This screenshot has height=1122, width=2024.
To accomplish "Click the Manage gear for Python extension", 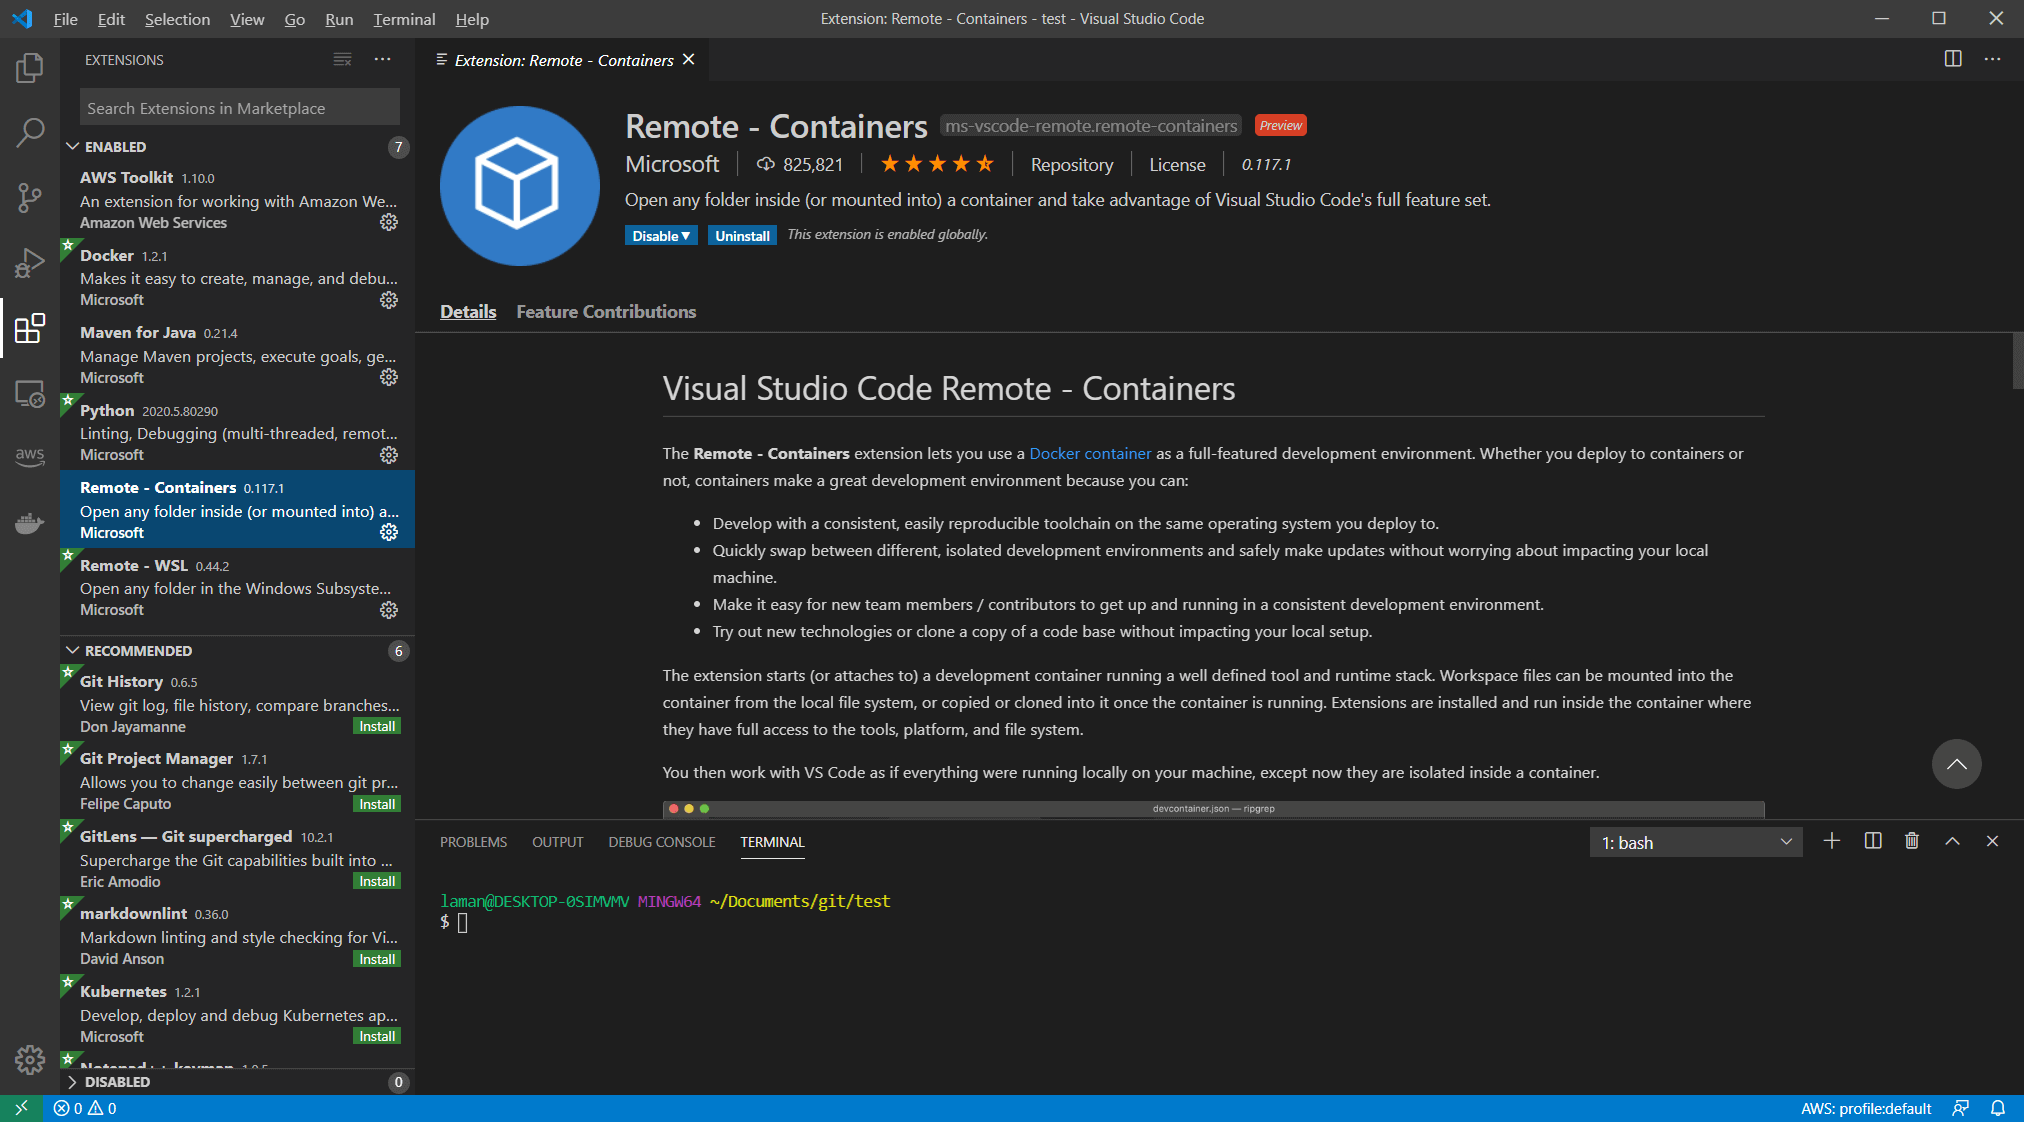I will click(389, 455).
